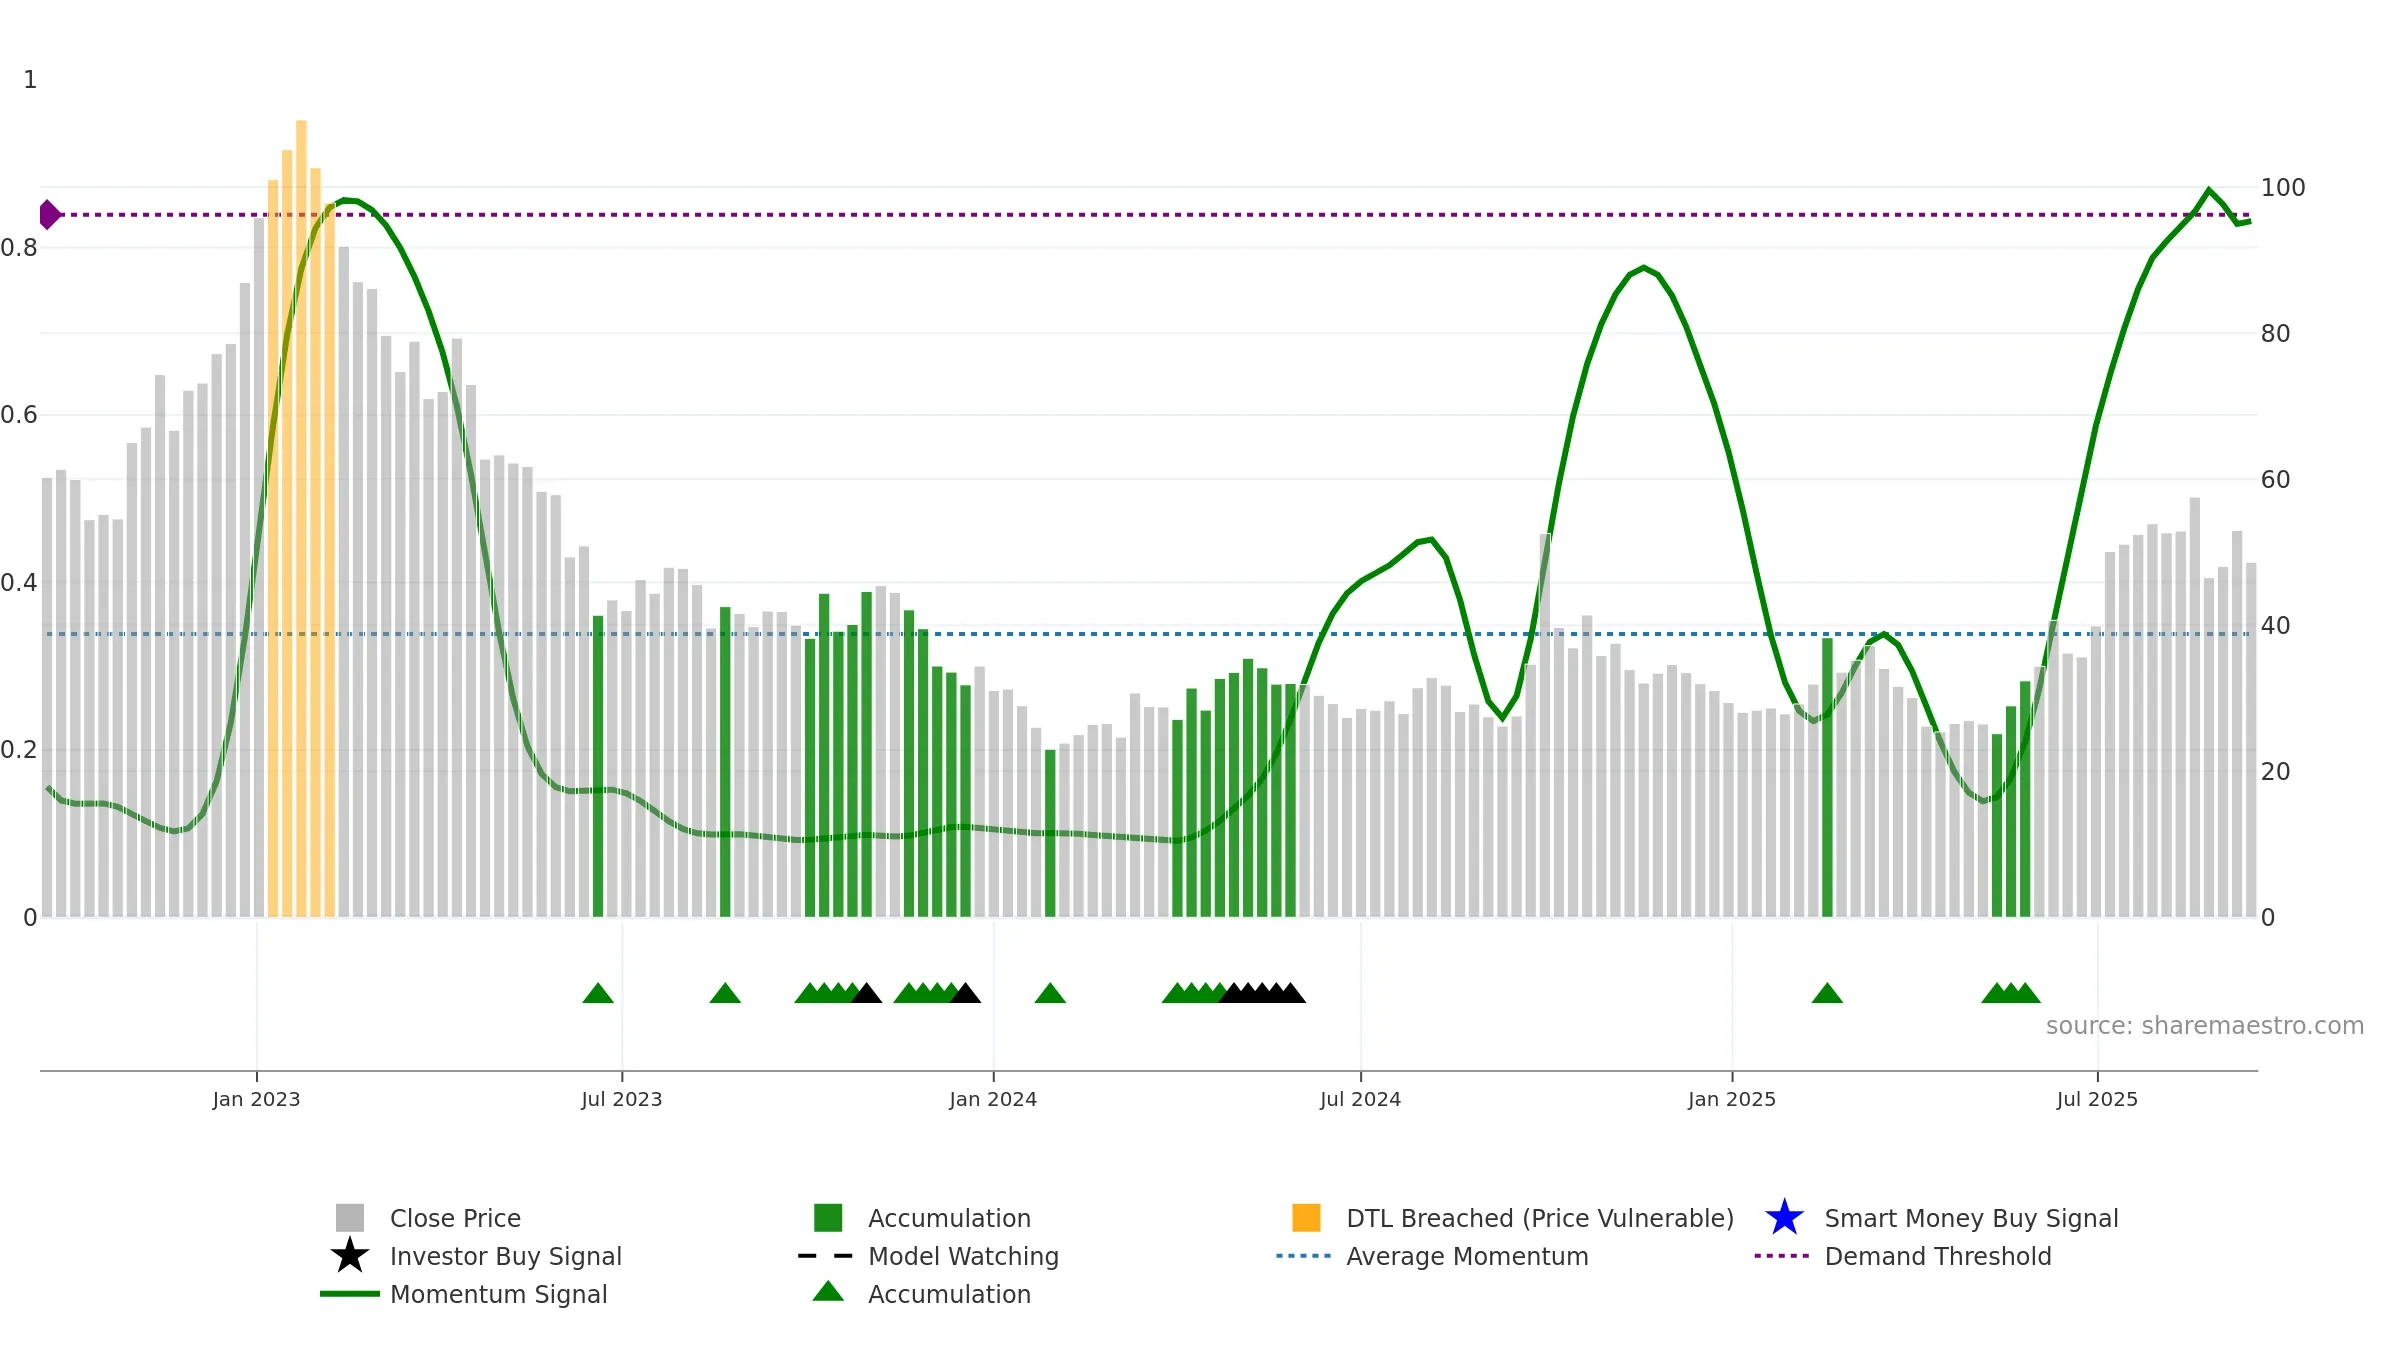
Task: Click the purple diamond Demand Threshold marker
Action: 49,214
